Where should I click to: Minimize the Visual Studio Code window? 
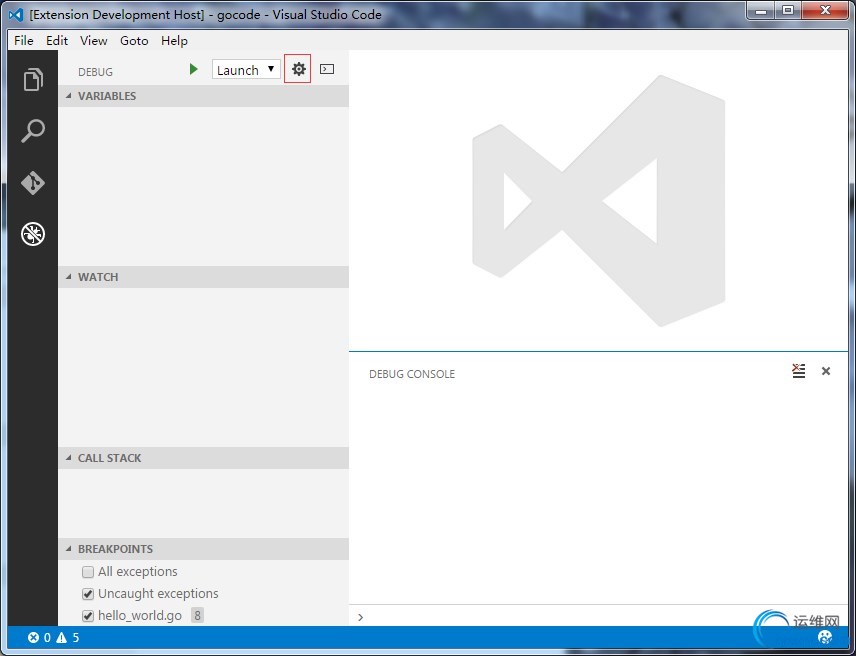point(761,10)
